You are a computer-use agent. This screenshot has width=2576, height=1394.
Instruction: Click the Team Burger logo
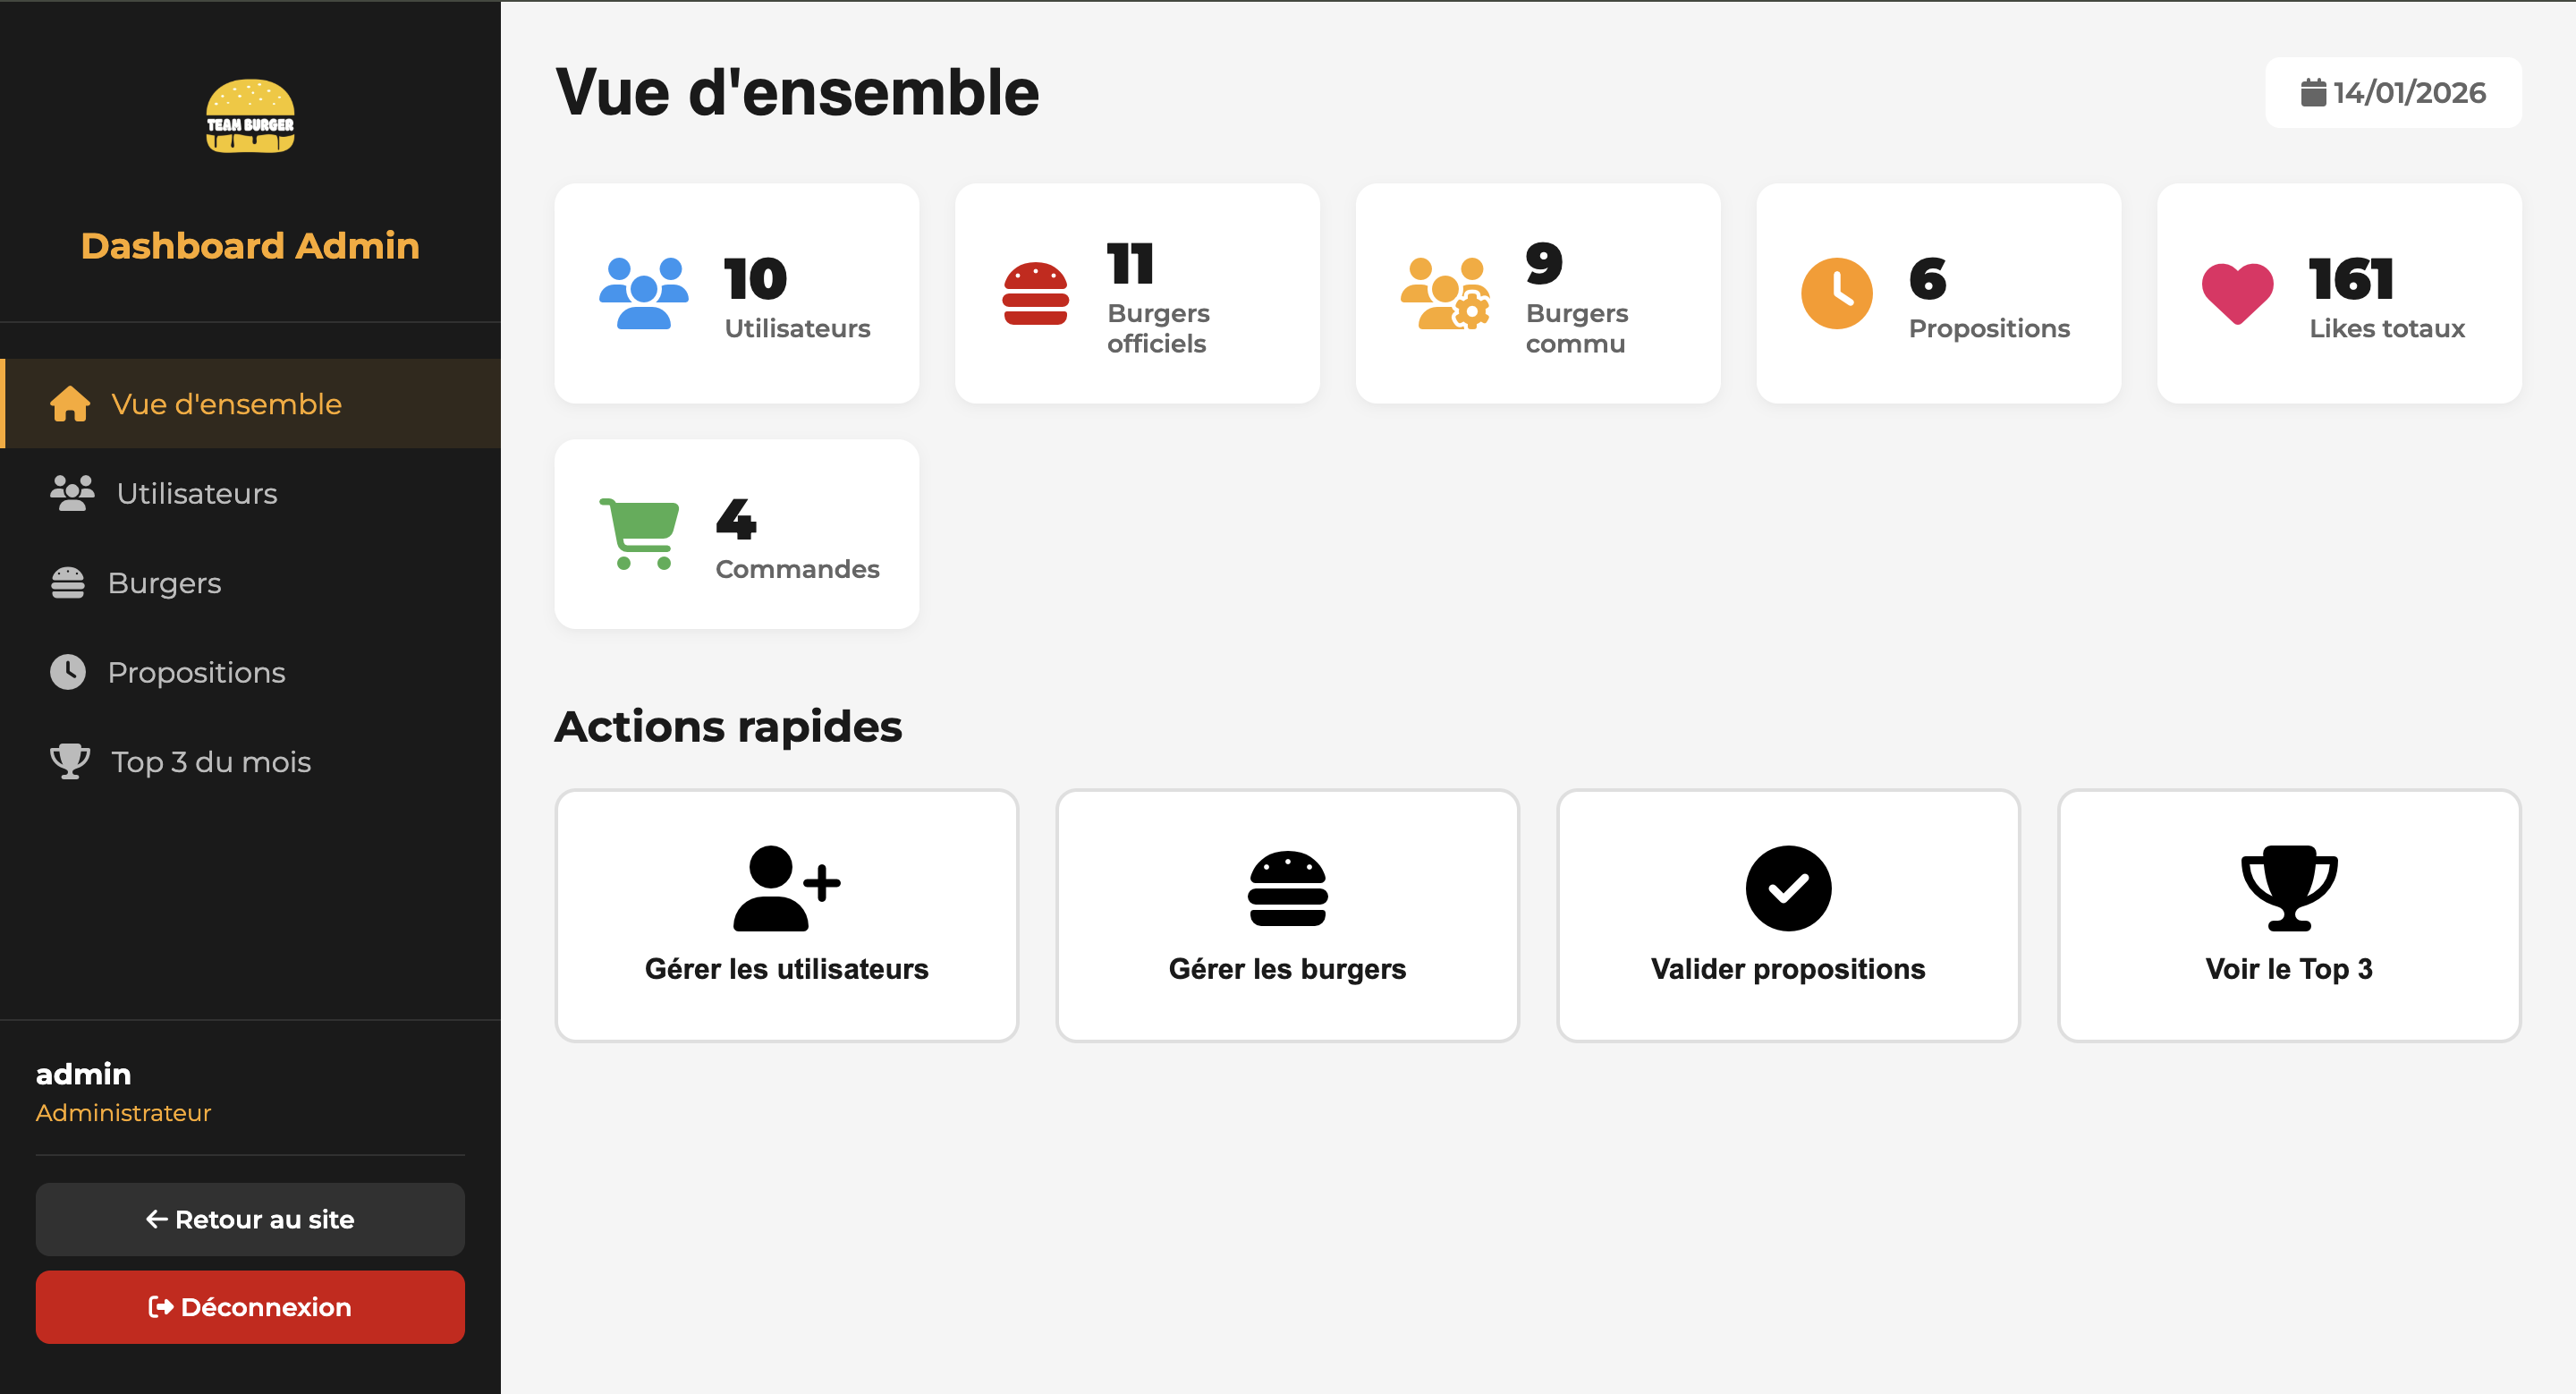click(250, 117)
